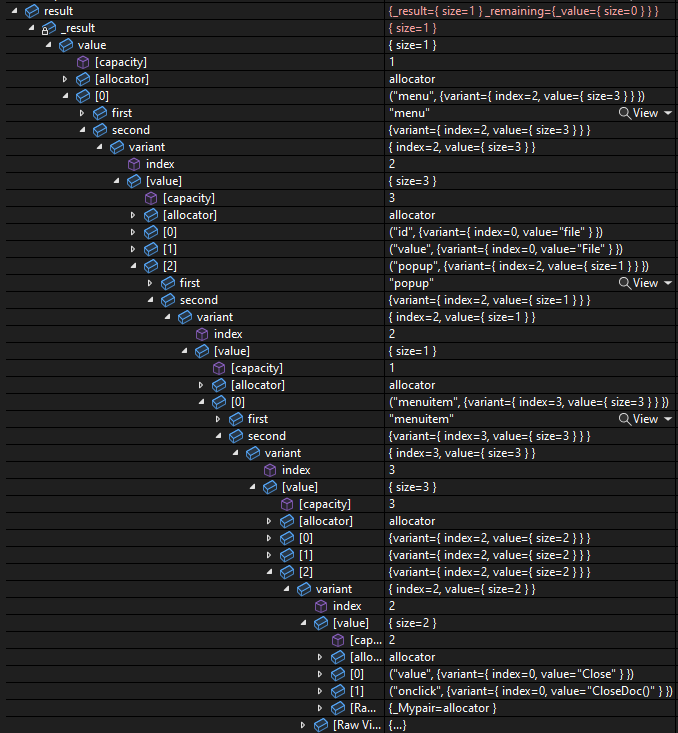Collapse the root "result" node
The width and height of the screenshot is (678, 733).
coord(14,11)
